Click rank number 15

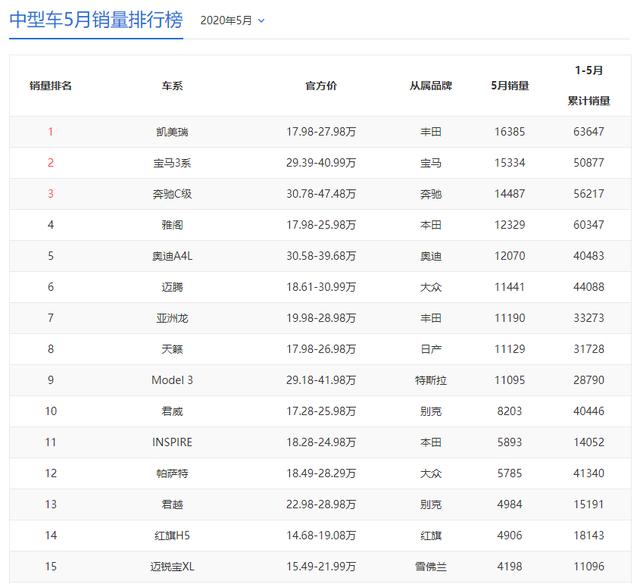click(51, 566)
